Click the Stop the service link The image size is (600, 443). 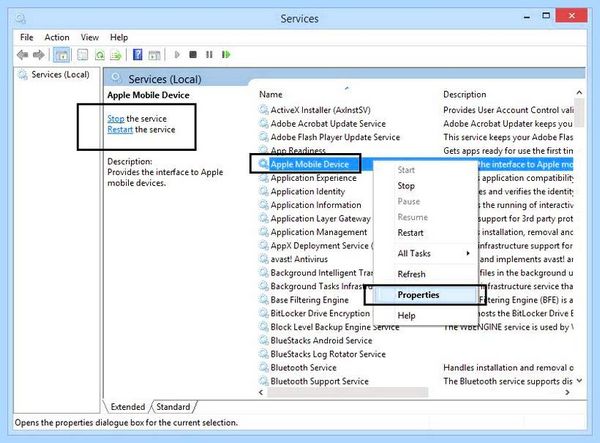[x=116, y=119]
